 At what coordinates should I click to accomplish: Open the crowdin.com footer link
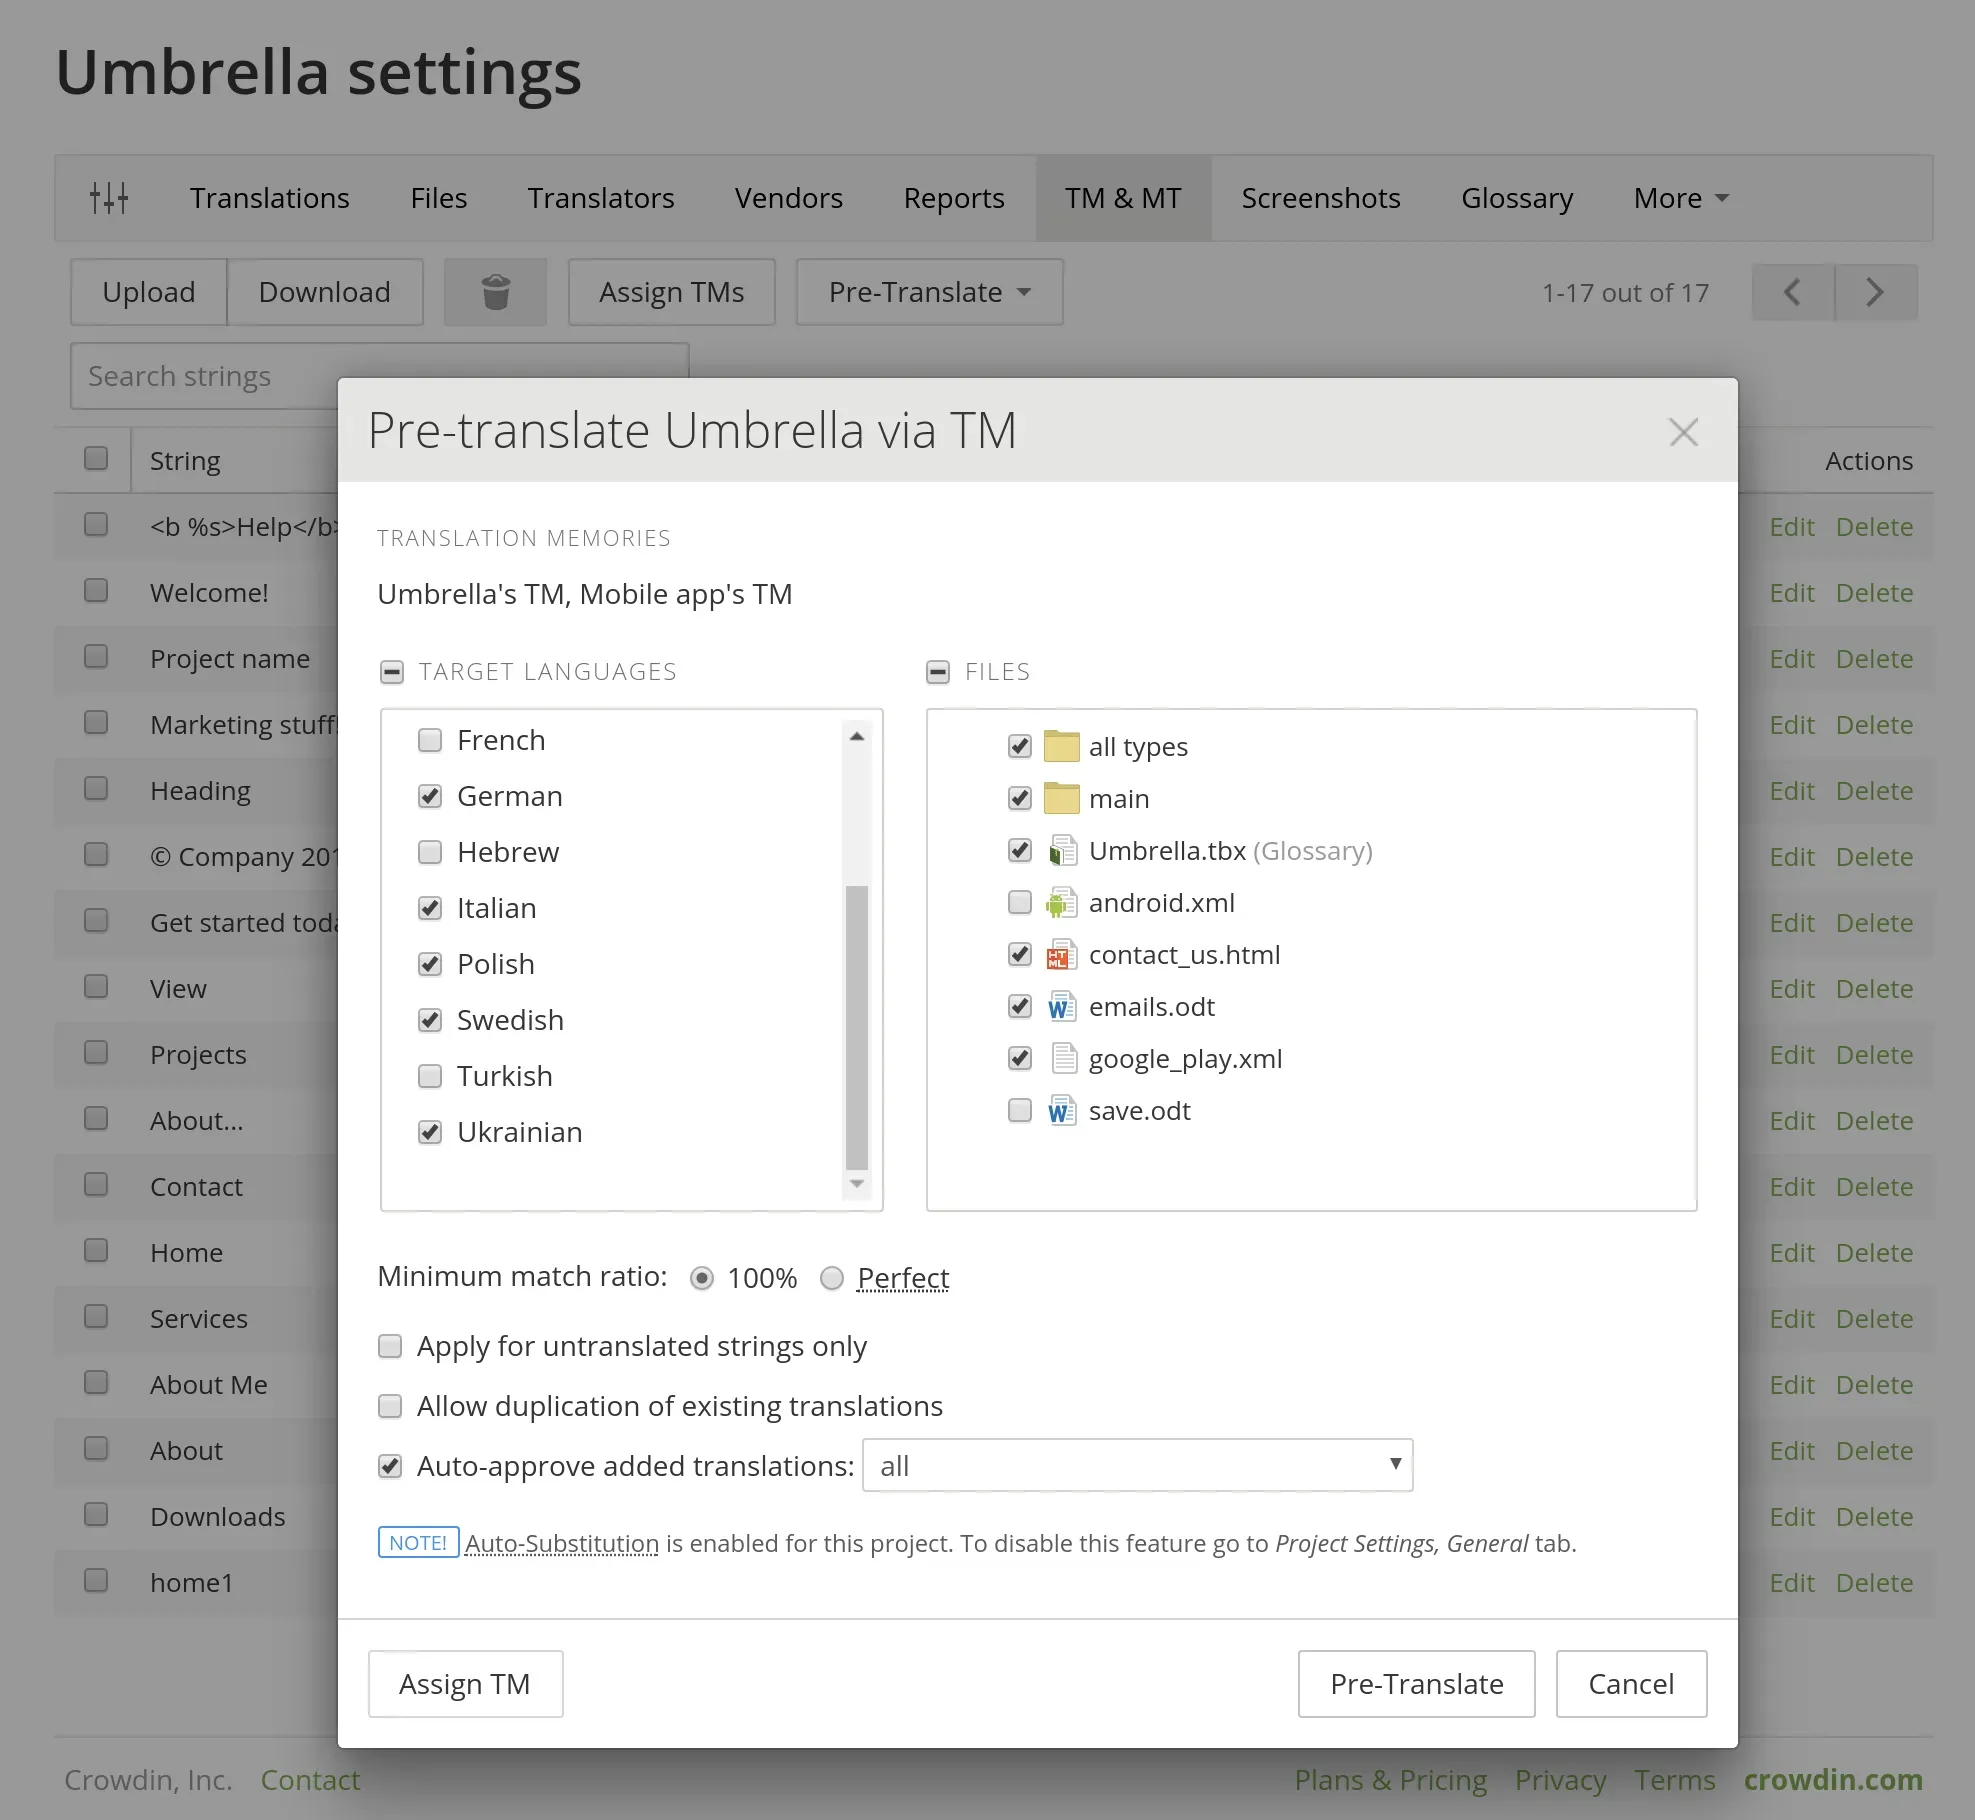click(1834, 1780)
